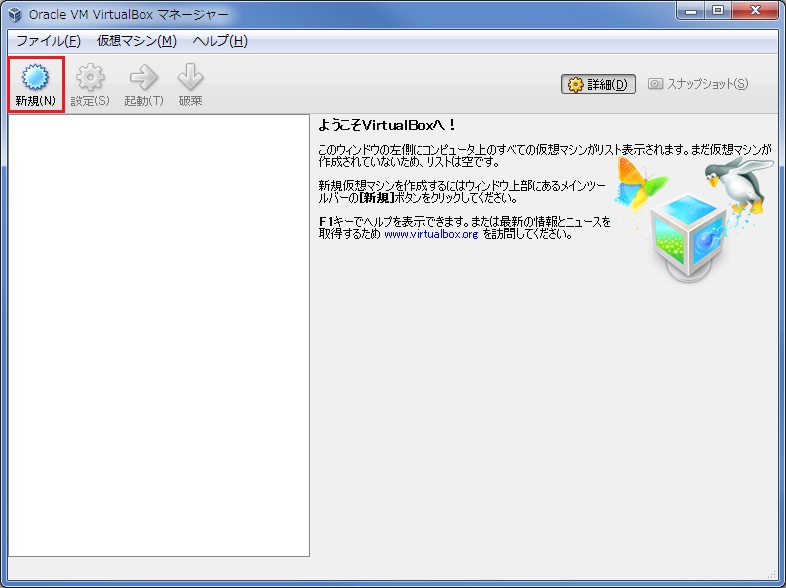
Task: Click the ようこそVirtualBoxへ！ heading
Action: pos(386,125)
